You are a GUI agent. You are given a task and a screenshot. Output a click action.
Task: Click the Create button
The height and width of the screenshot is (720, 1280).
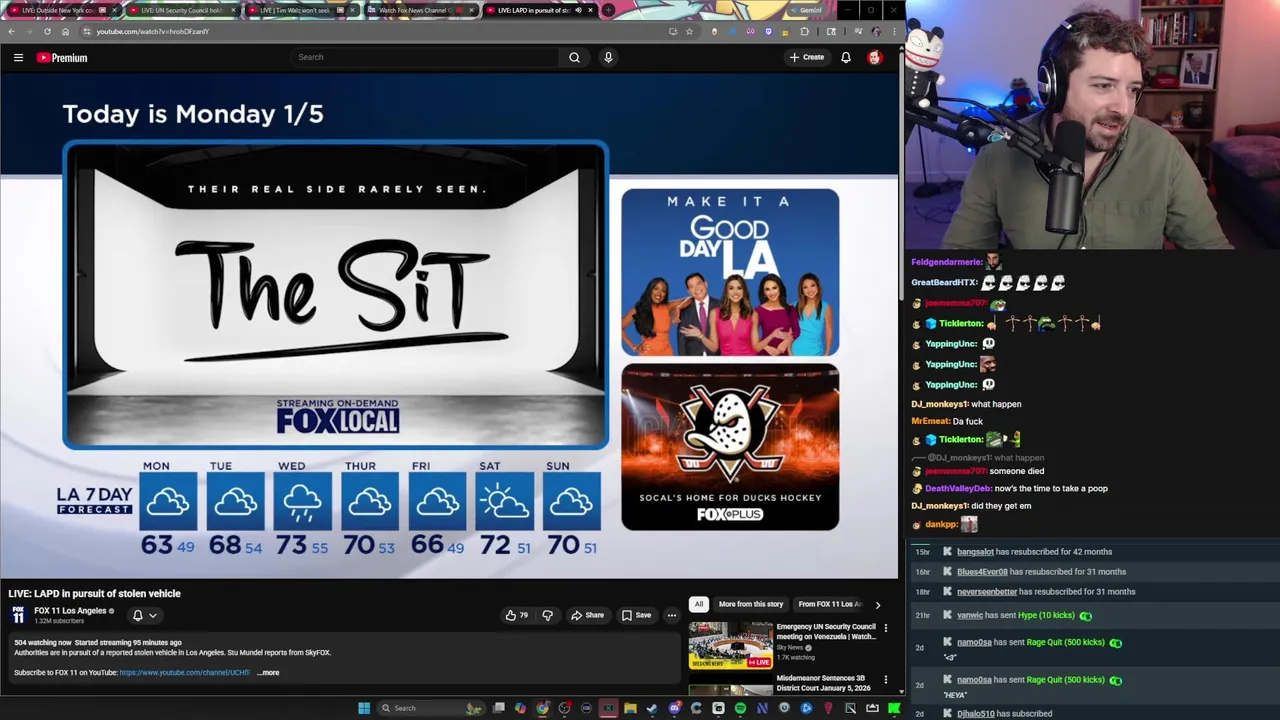[x=806, y=57]
